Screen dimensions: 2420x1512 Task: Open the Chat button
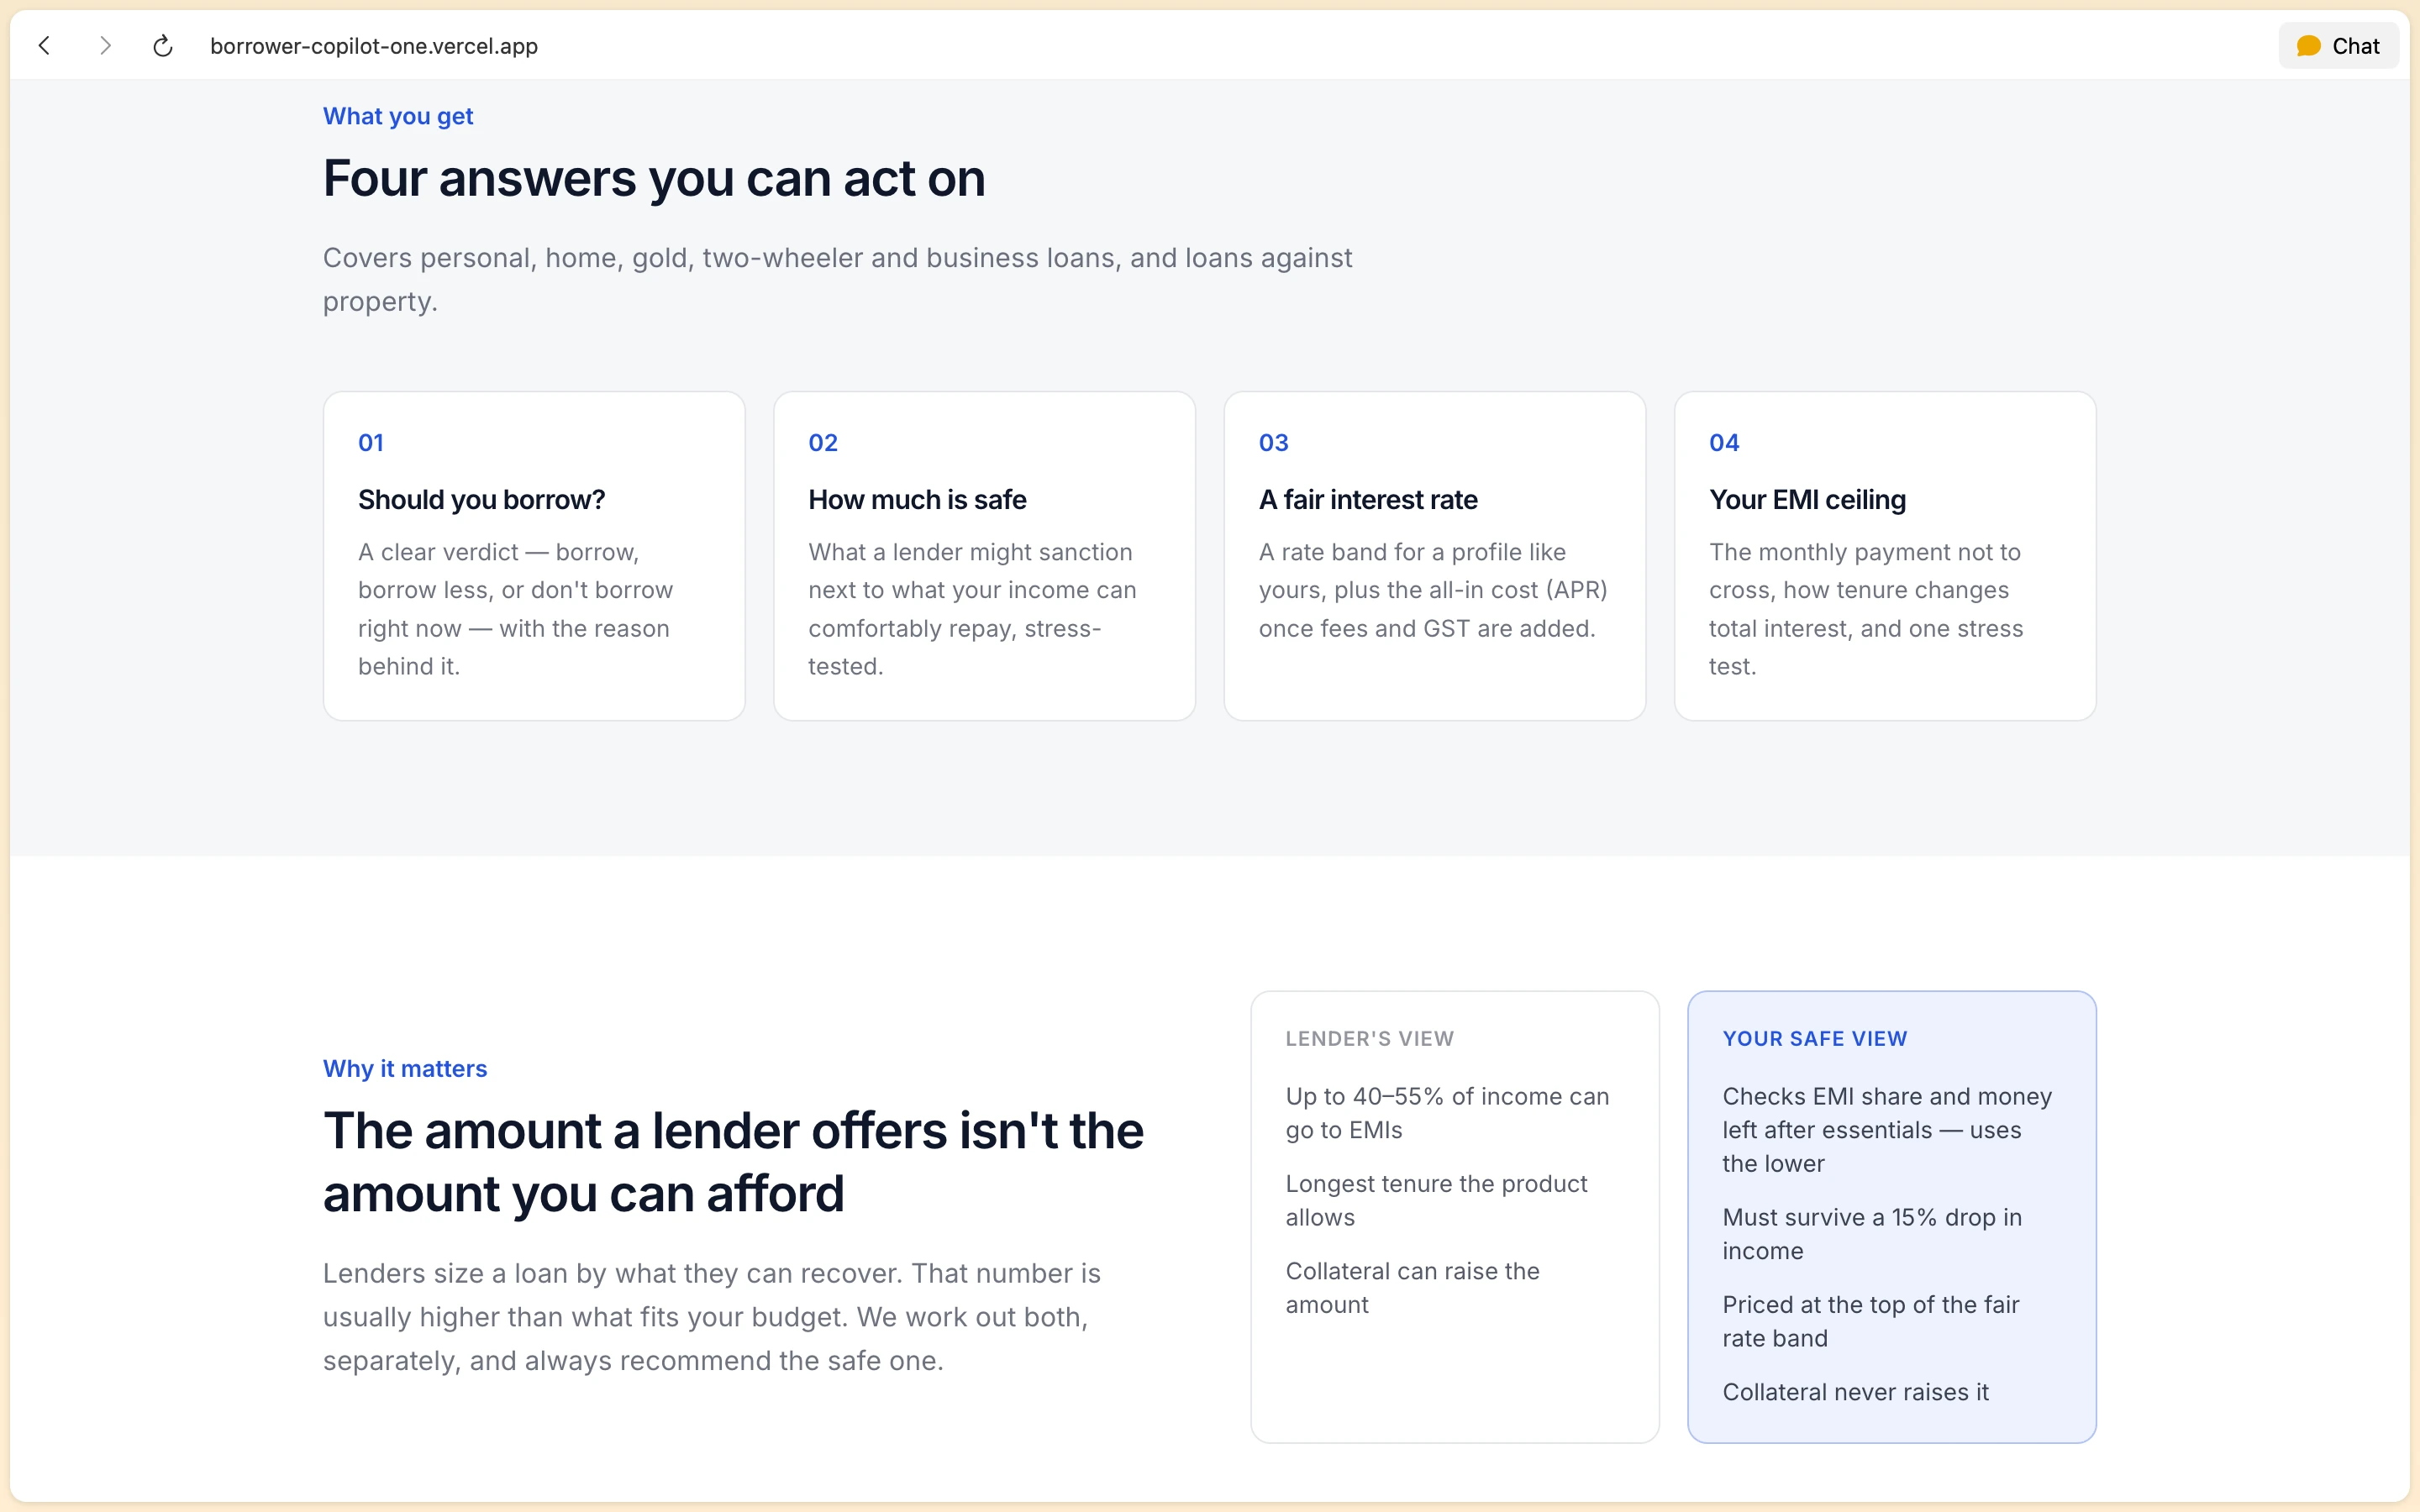coord(2338,46)
